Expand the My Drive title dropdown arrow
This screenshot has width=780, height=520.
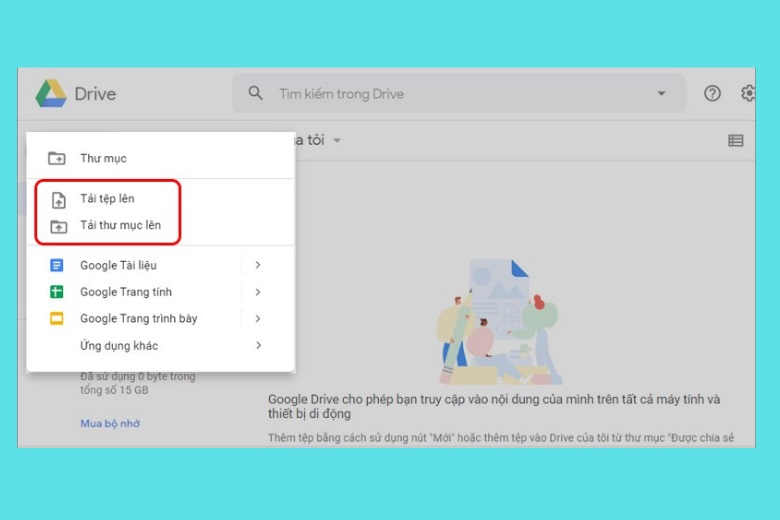(x=337, y=140)
